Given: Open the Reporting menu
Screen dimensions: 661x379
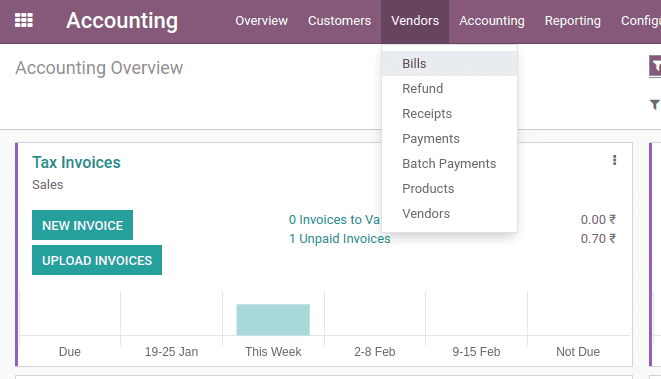Looking at the screenshot, I should click(x=572, y=21).
